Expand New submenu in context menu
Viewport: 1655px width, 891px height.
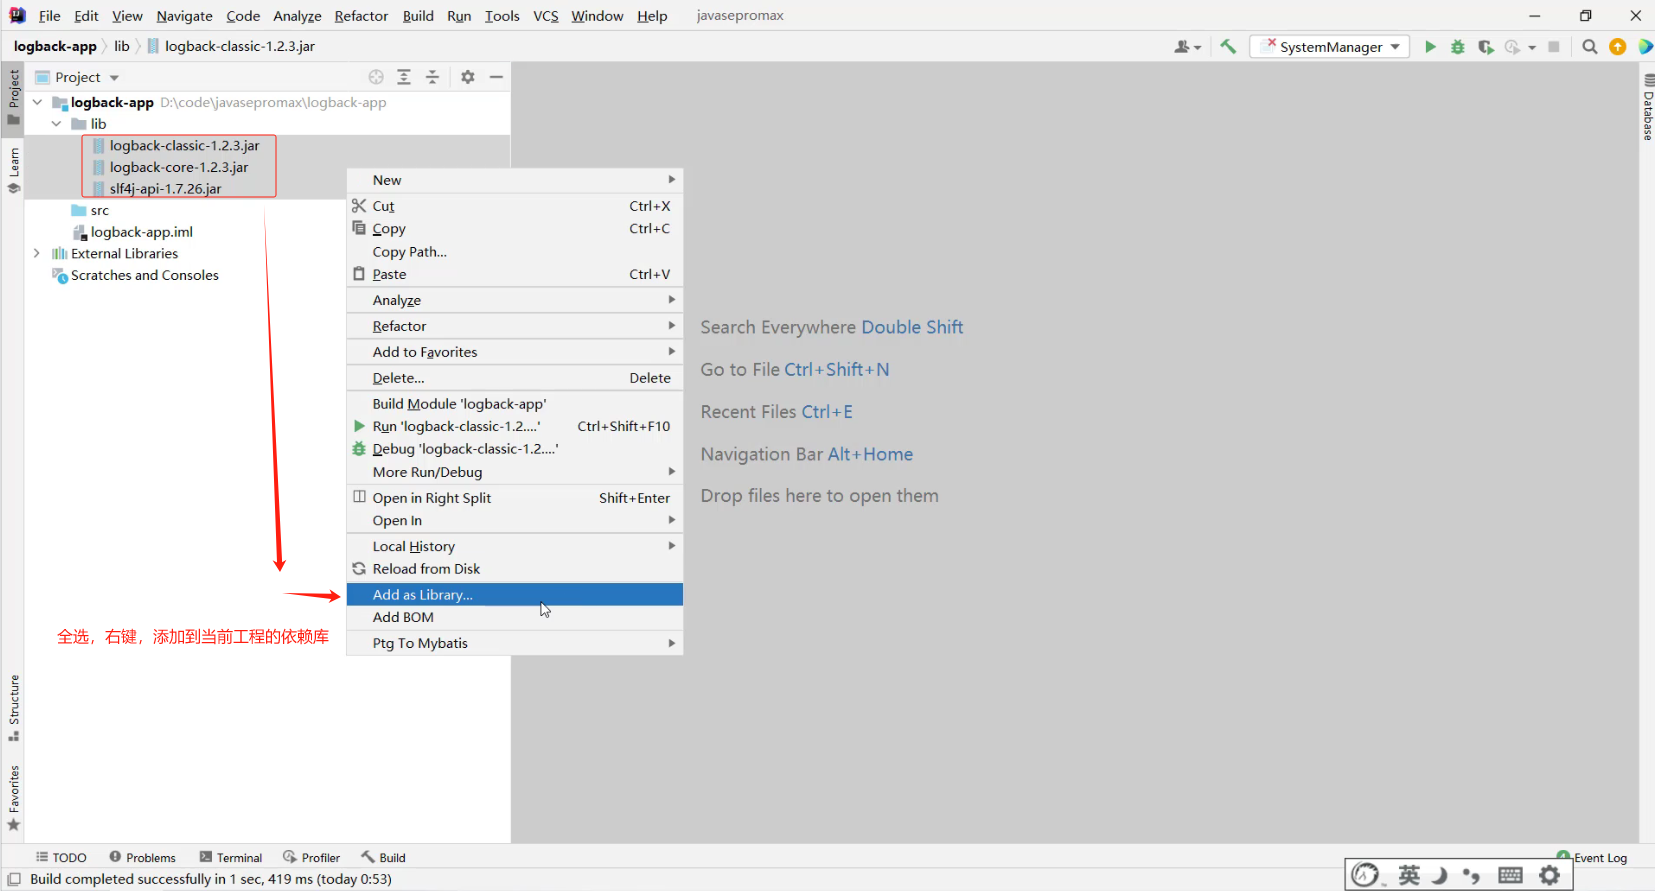tap(514, 180)
